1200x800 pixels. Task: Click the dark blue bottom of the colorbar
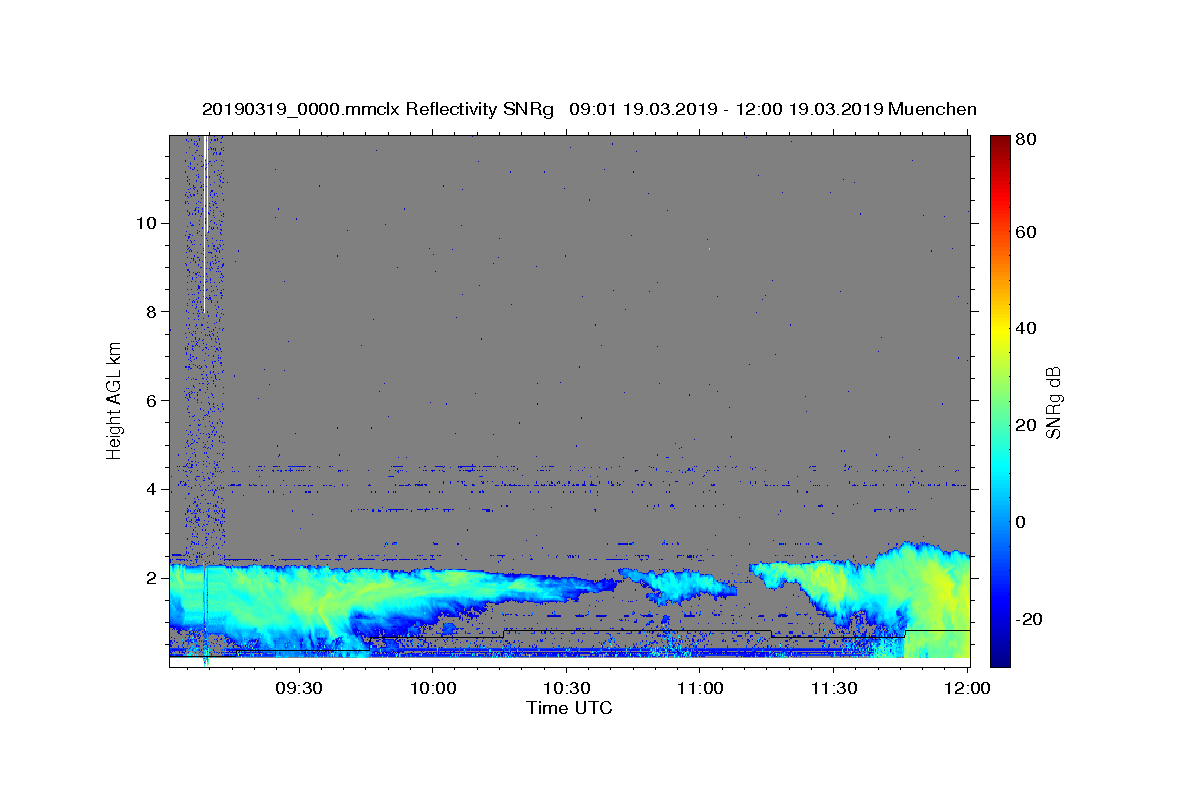click(1000, 655)
